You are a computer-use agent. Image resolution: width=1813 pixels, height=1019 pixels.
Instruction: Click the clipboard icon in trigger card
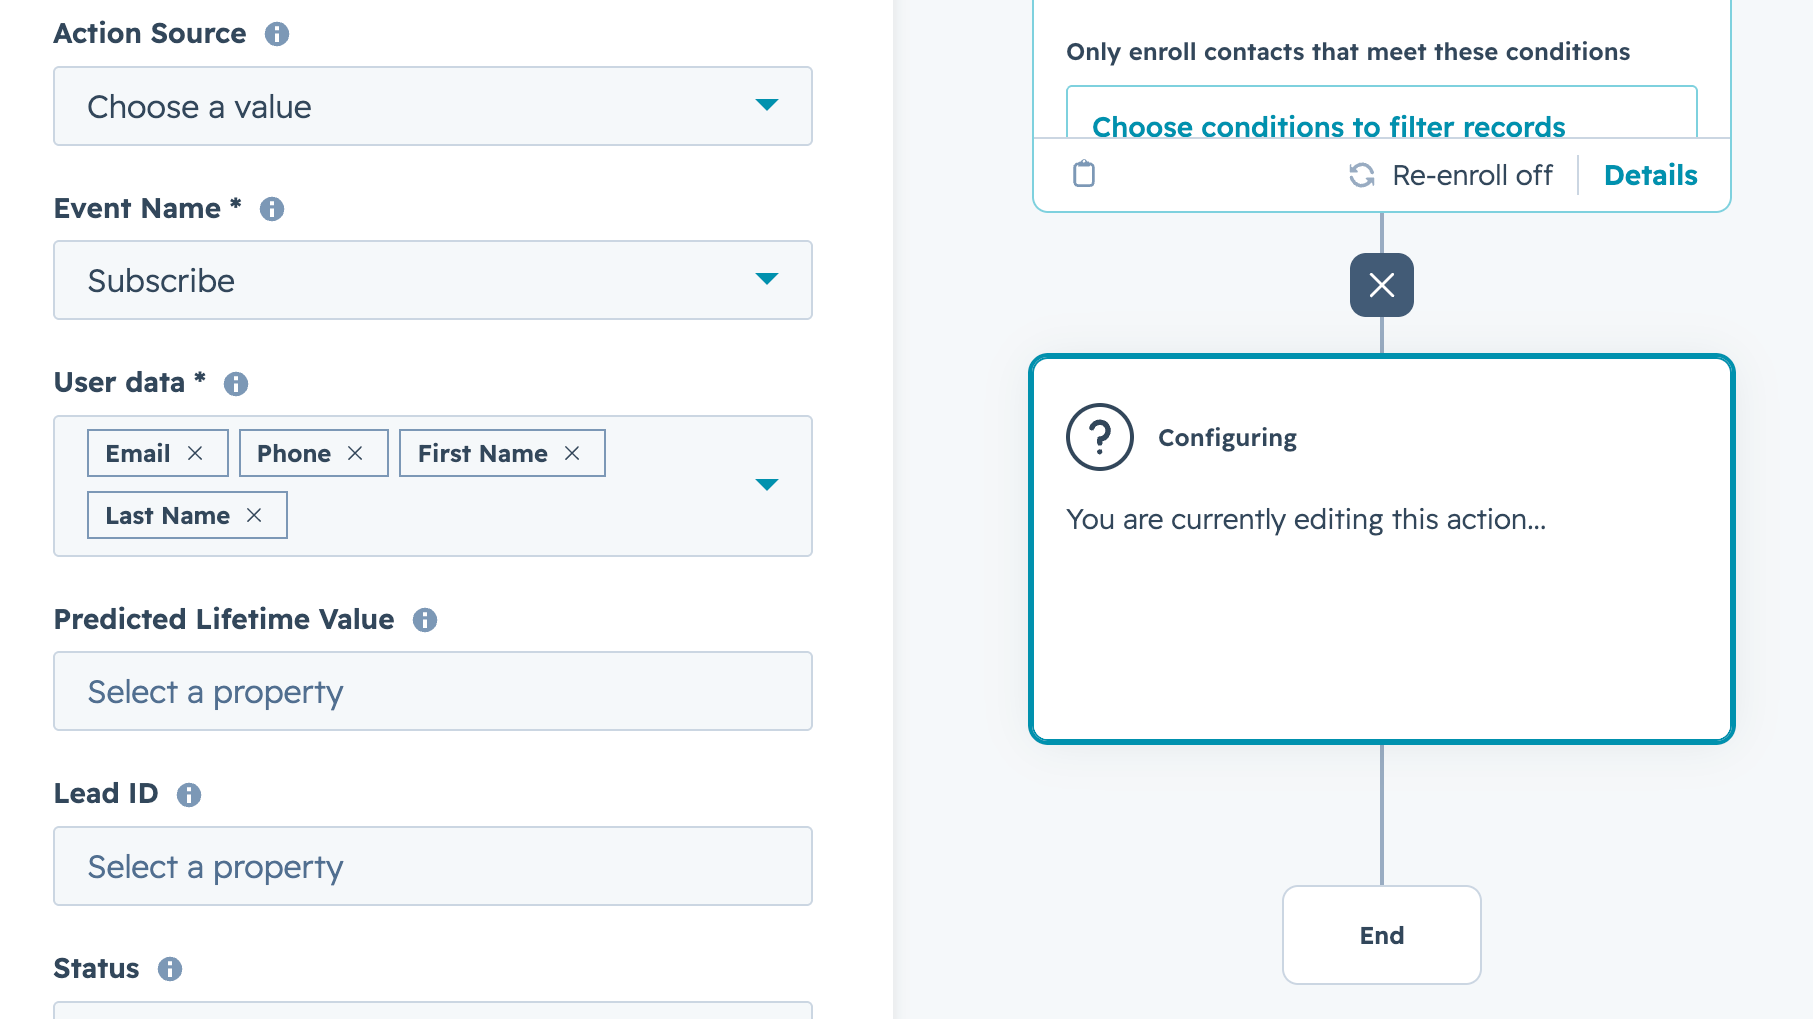pyautogui.click(x=1084, y=174)
